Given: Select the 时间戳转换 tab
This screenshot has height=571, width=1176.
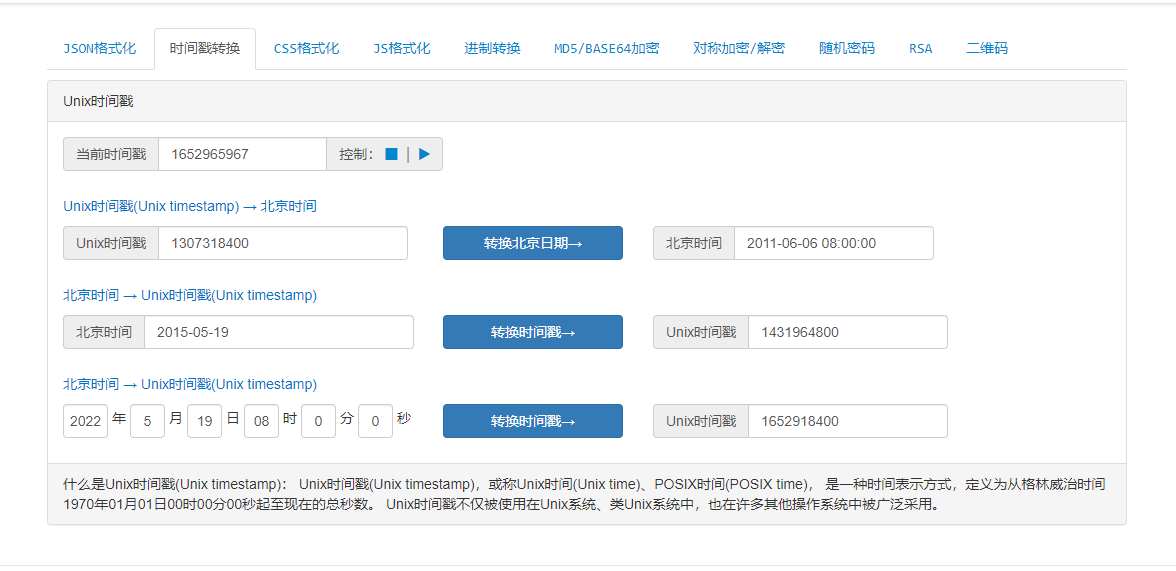Looking at the screenshot, I should [x=205, y=49].
